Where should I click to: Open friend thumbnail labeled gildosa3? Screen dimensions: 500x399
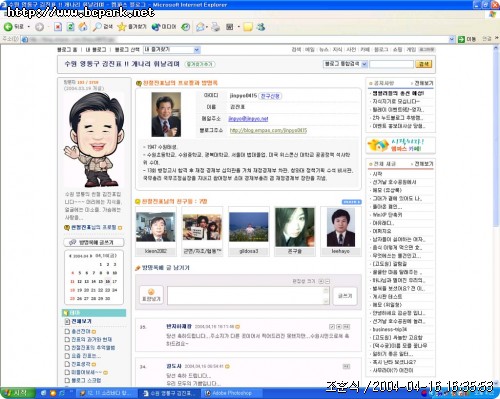(x=249, y=232)
